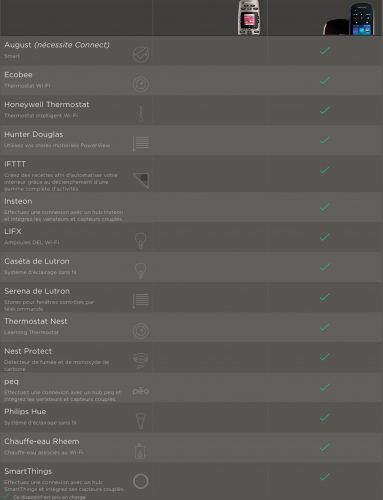Image resolution: width=383 pixels, height=500 pixels.
Task: Click the August smart lock icon
Action: point(141,54)
